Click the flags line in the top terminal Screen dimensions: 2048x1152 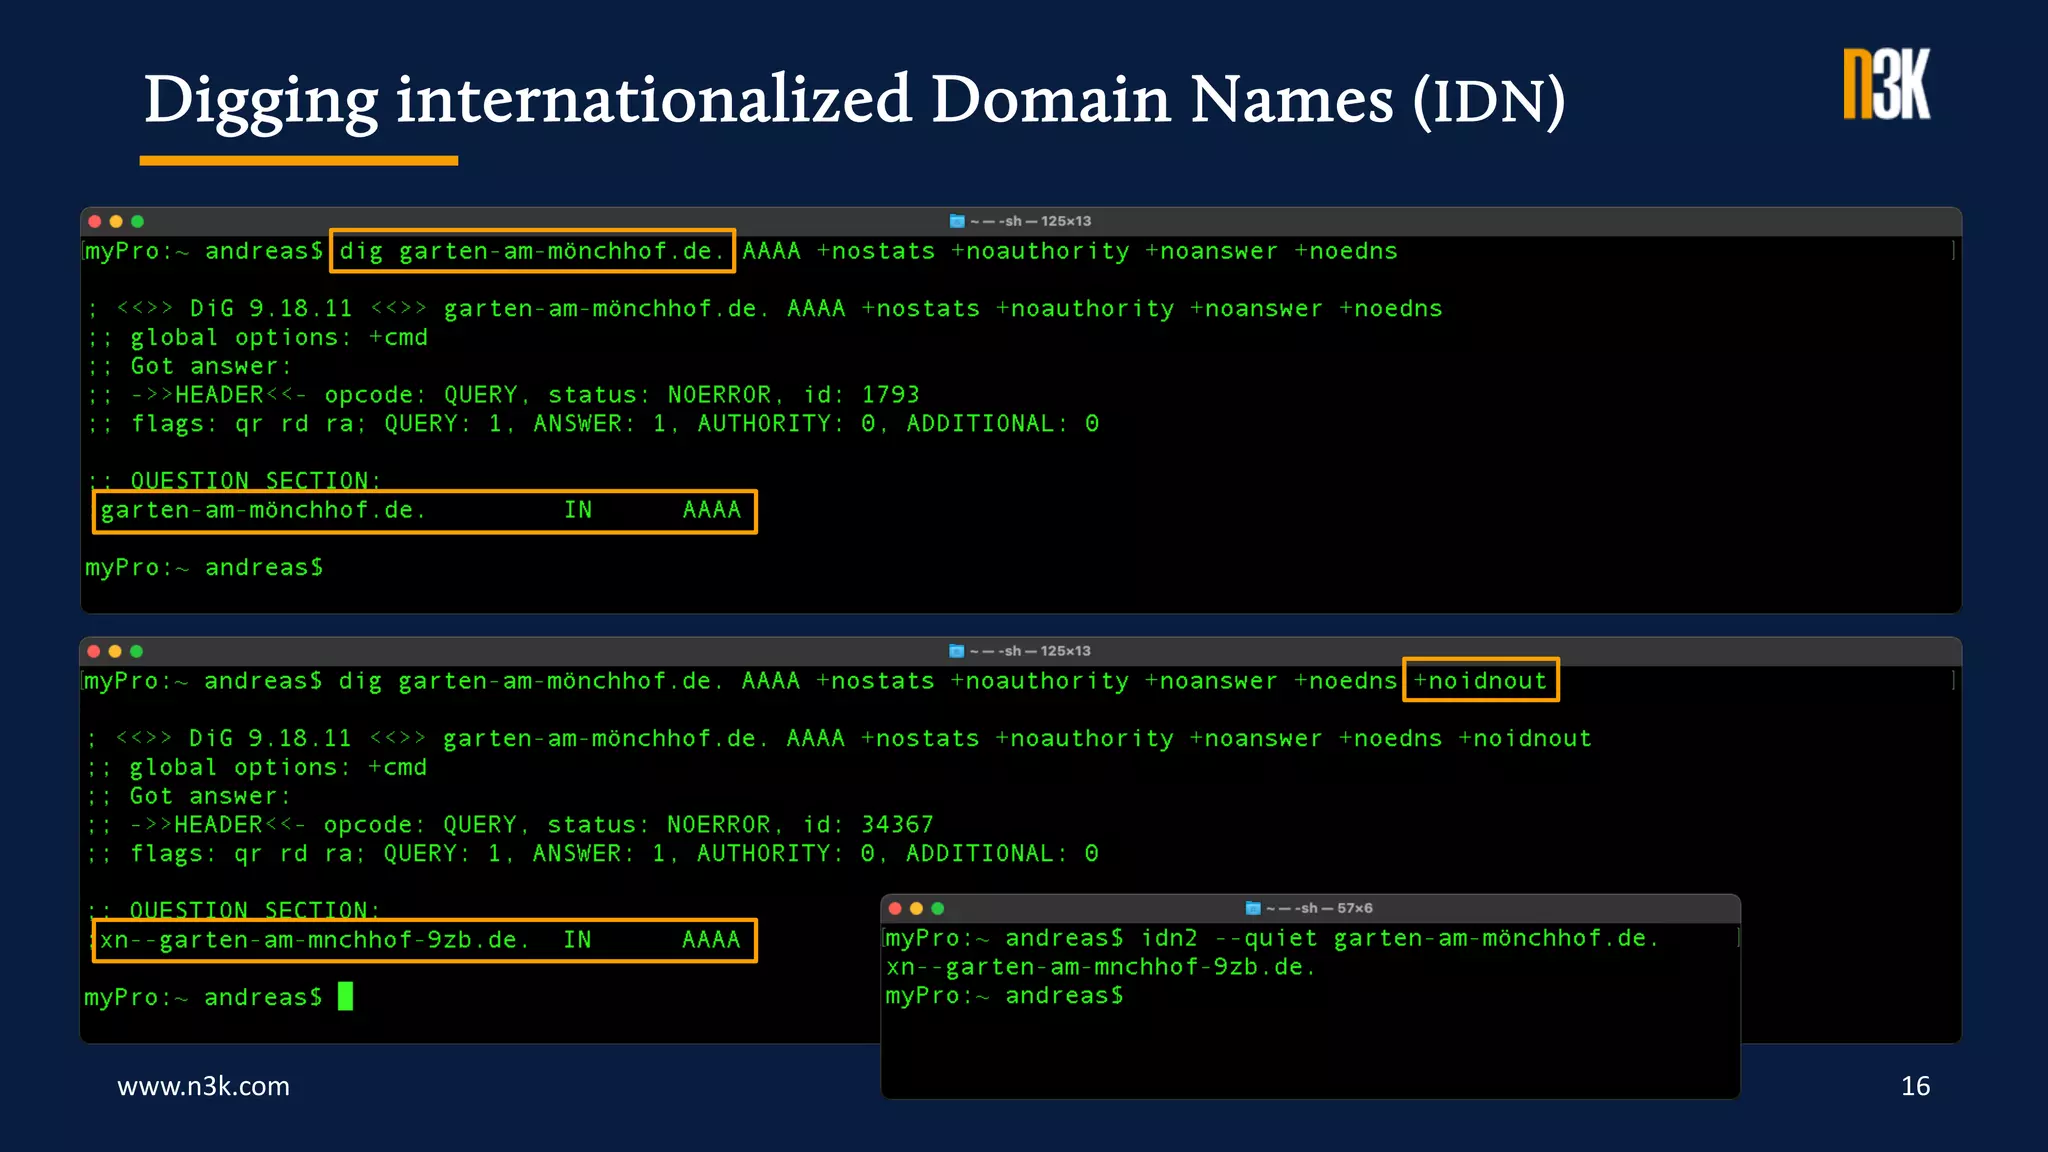(x=593, y=424)
